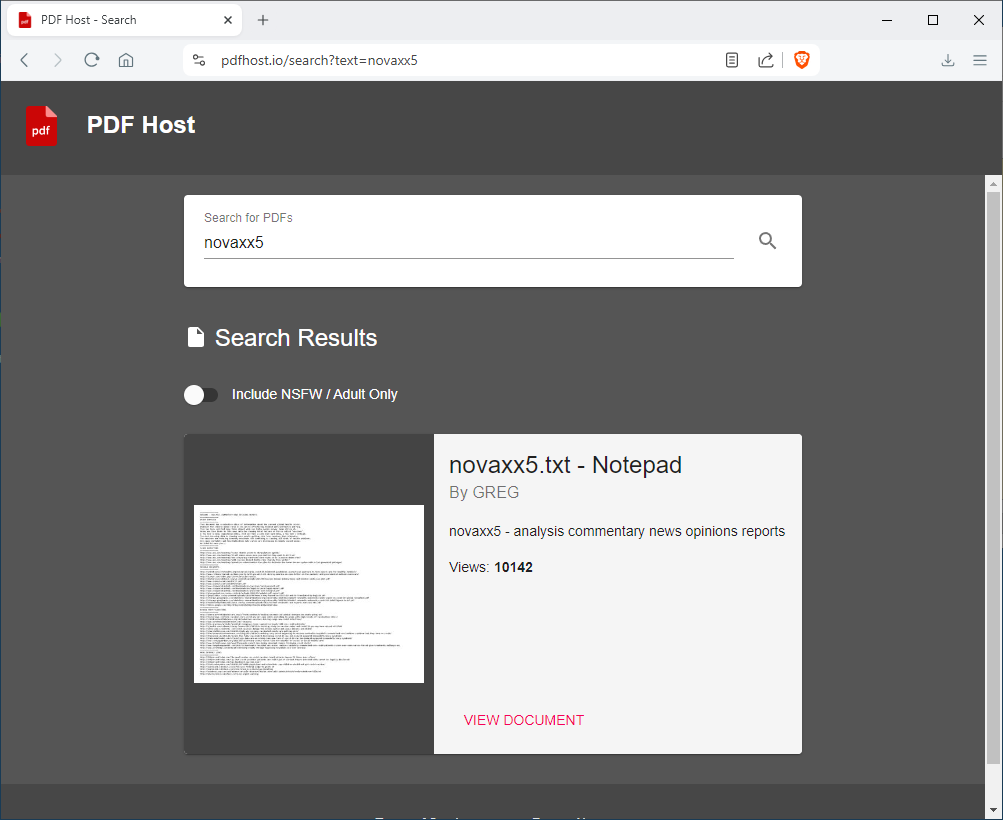Click the scrollbar up arrow
Image resolution: width=1003 pixels, height=820 pixels.
pos(993,184)
